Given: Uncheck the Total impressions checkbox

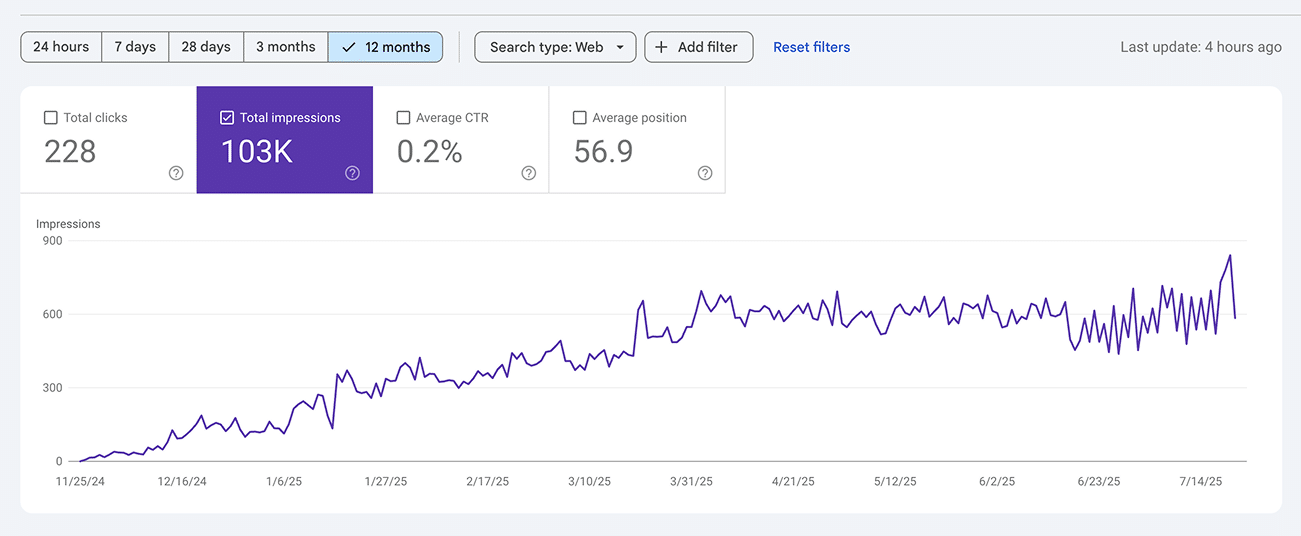Looking at the screenshot, I should click(227, 118).
